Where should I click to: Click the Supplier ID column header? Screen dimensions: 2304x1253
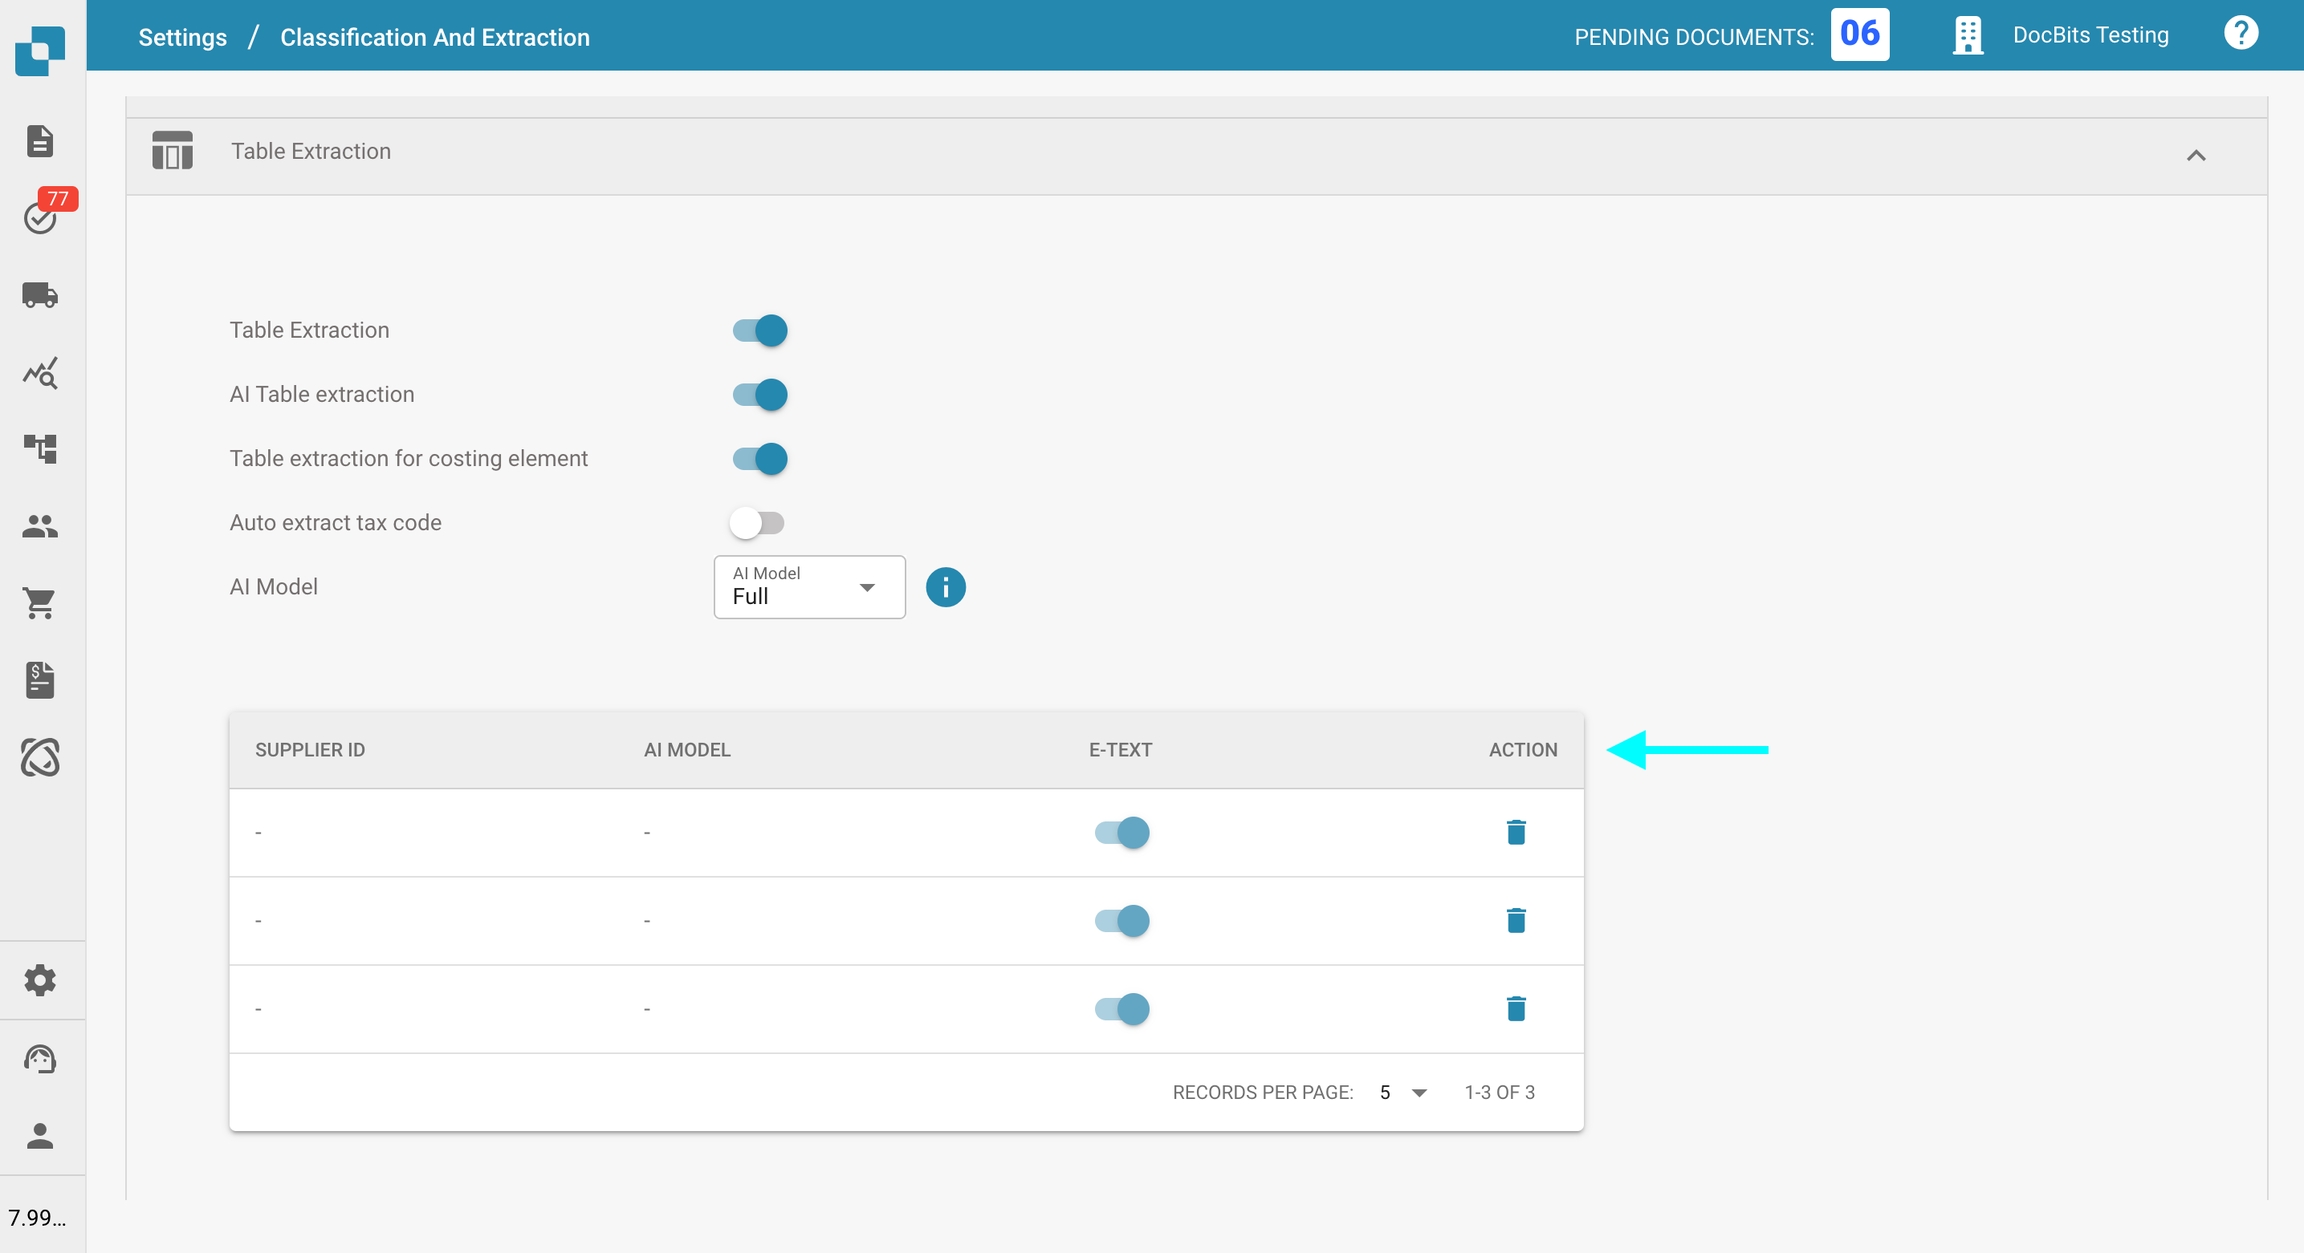click(310, 750)
